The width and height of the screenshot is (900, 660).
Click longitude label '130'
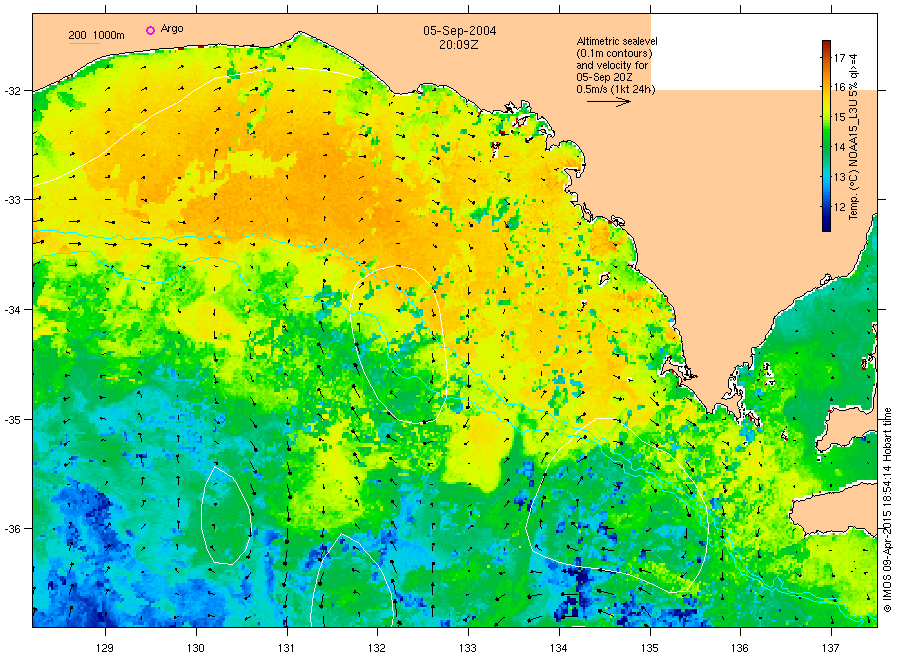point(196,649)
